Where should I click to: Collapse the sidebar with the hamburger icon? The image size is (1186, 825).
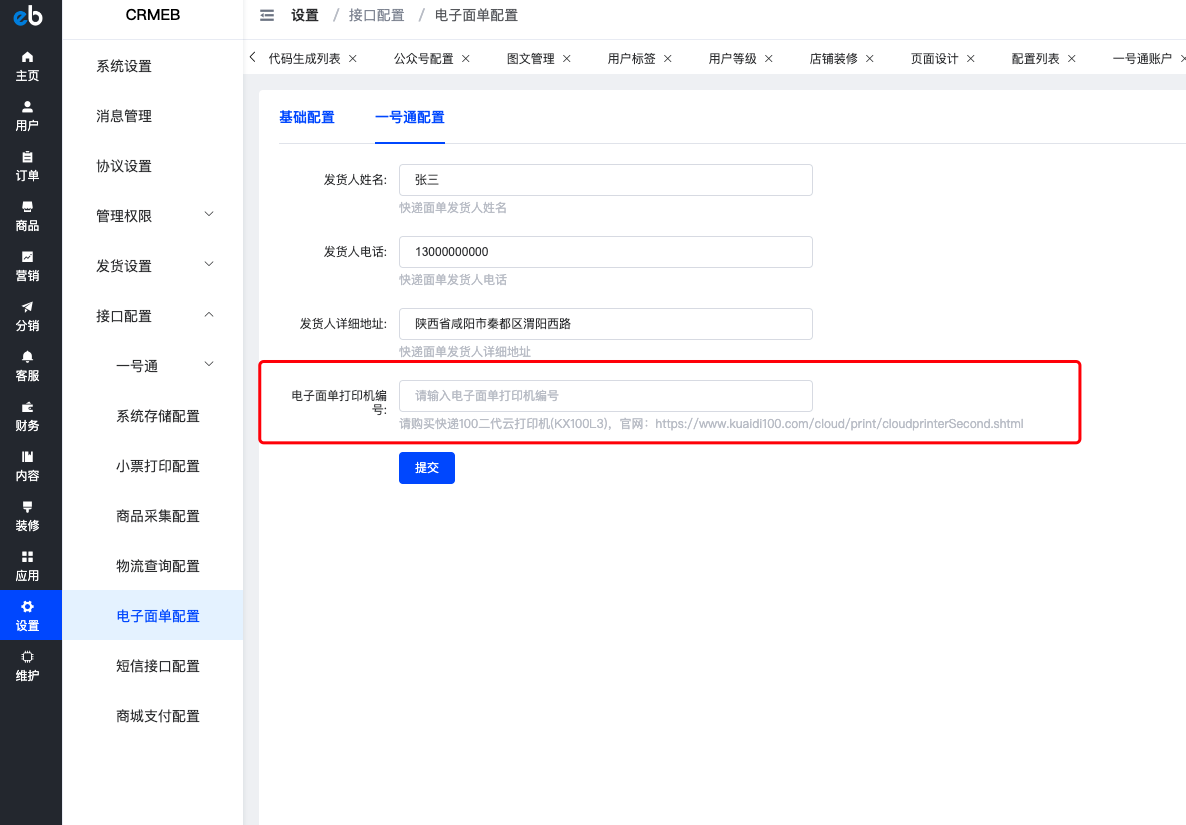[x=267, y=15]
